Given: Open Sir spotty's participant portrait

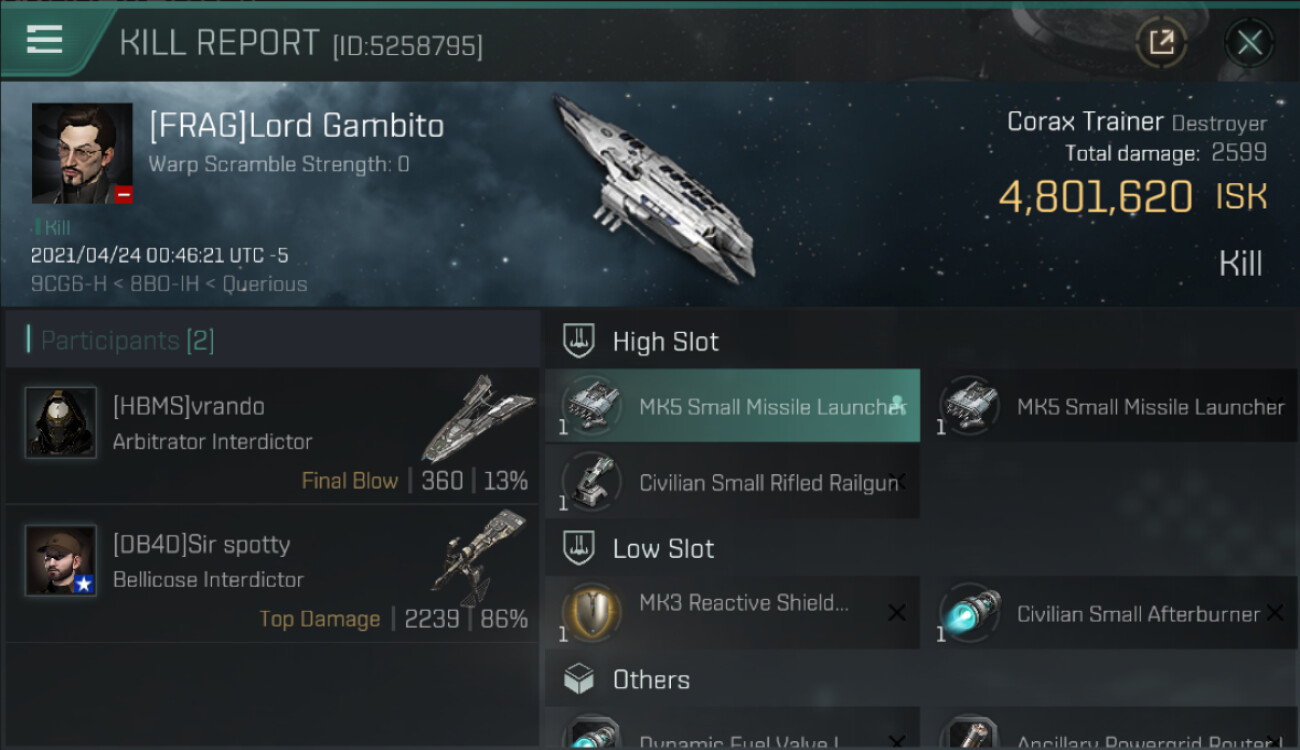Looking at the screenshot, I should click(x=61, y=561).
